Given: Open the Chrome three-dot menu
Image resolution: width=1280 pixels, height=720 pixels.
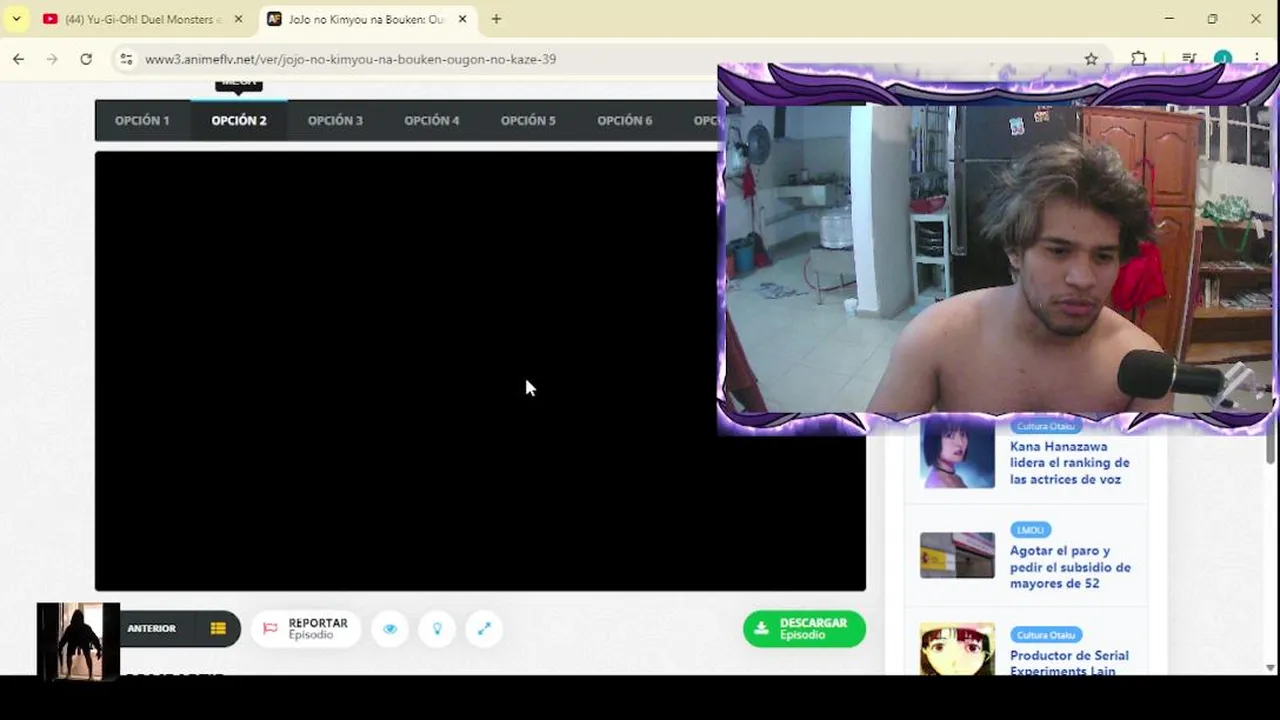Looking at the screenshot, I should click(1256, 59).
